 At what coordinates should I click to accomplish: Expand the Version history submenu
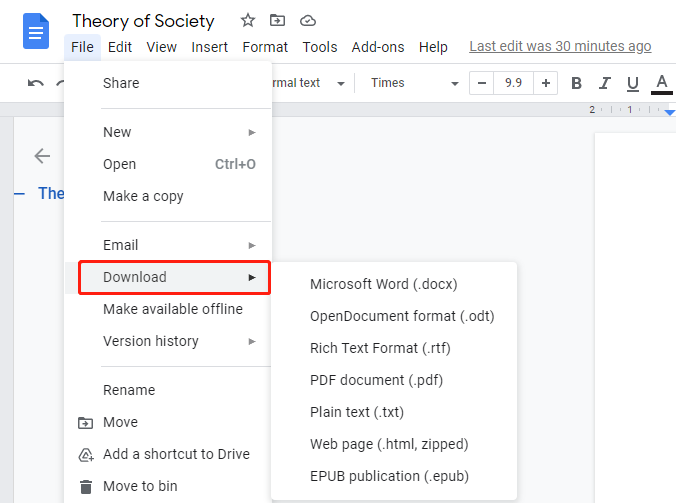pyautogui.click(x=168, y=341)
